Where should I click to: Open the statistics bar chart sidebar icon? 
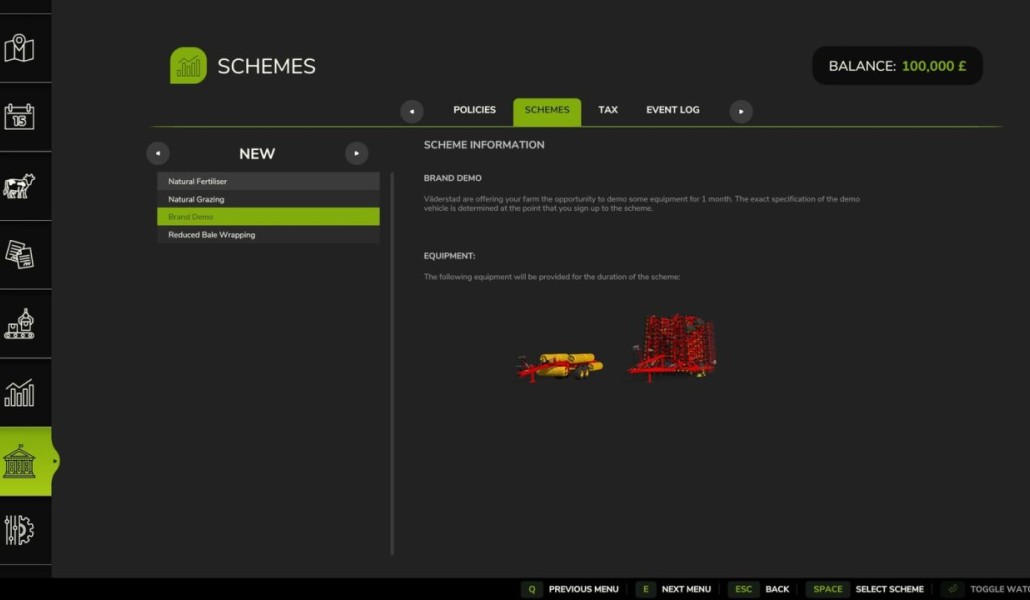coord(19,392)
